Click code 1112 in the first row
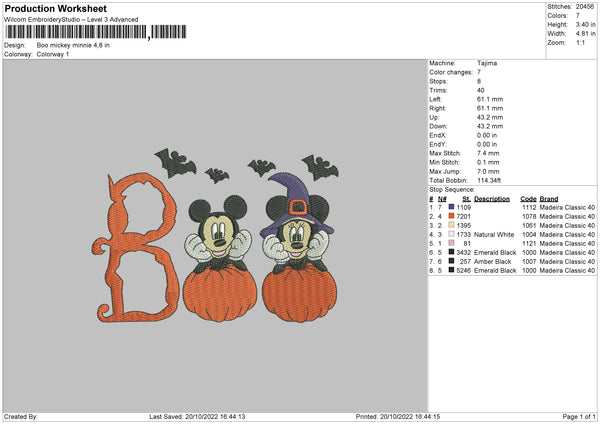The height and width of the screenshot is (424, 600). click(529, 207)
